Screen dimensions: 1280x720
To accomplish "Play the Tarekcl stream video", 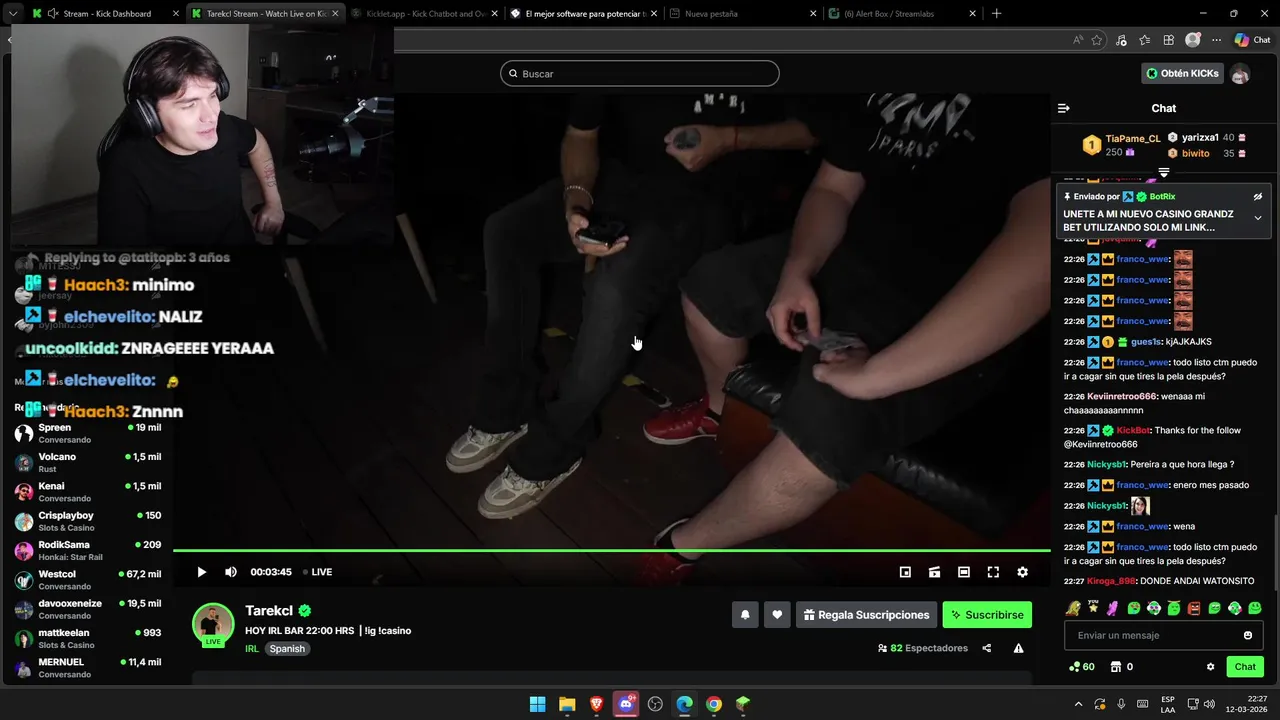I will tap(201, 572).
